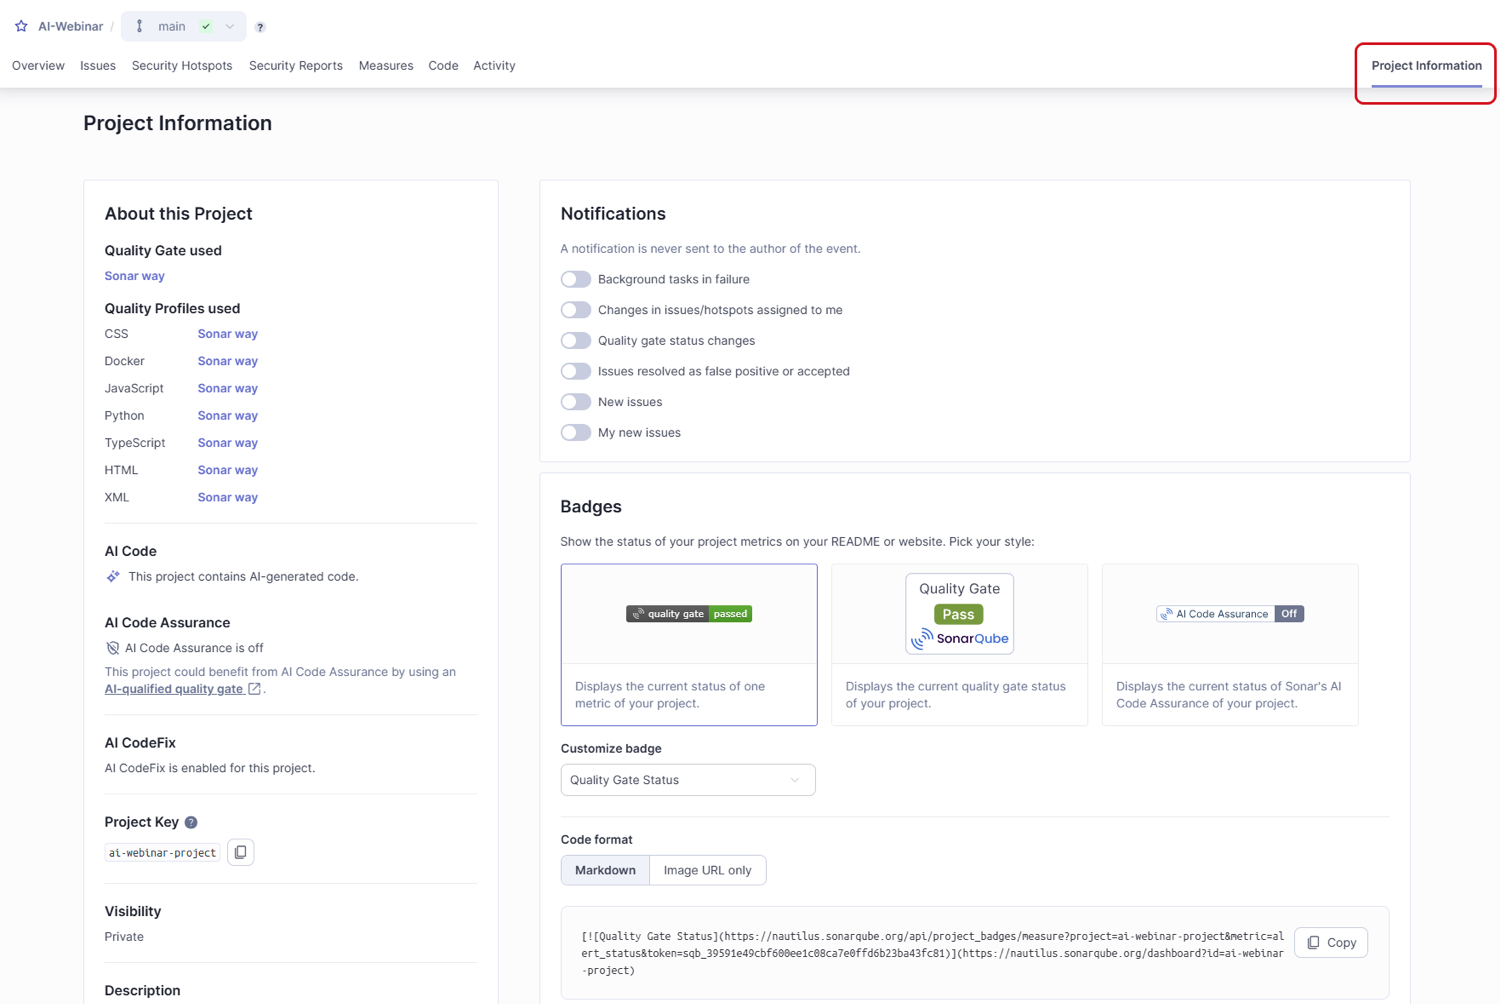Open the AI-qualified quality gate link
Viewport: 1500px width, 1004px height.
(x=176, y=688)
